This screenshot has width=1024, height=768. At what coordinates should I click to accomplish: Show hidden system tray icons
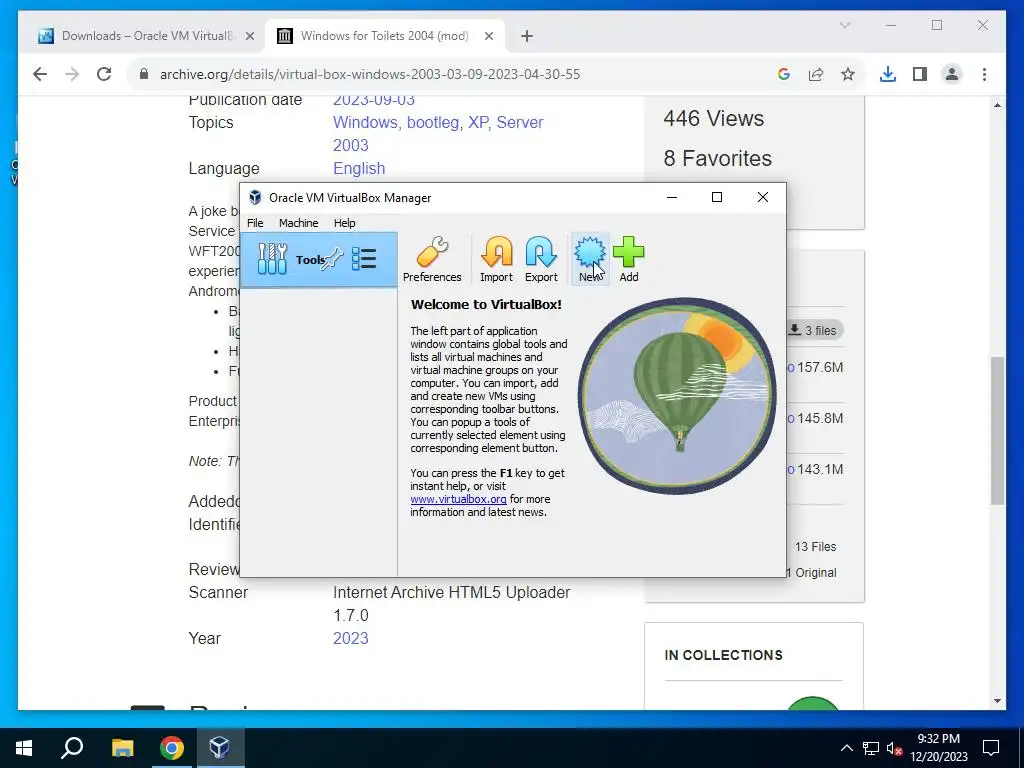click(846, 748)
